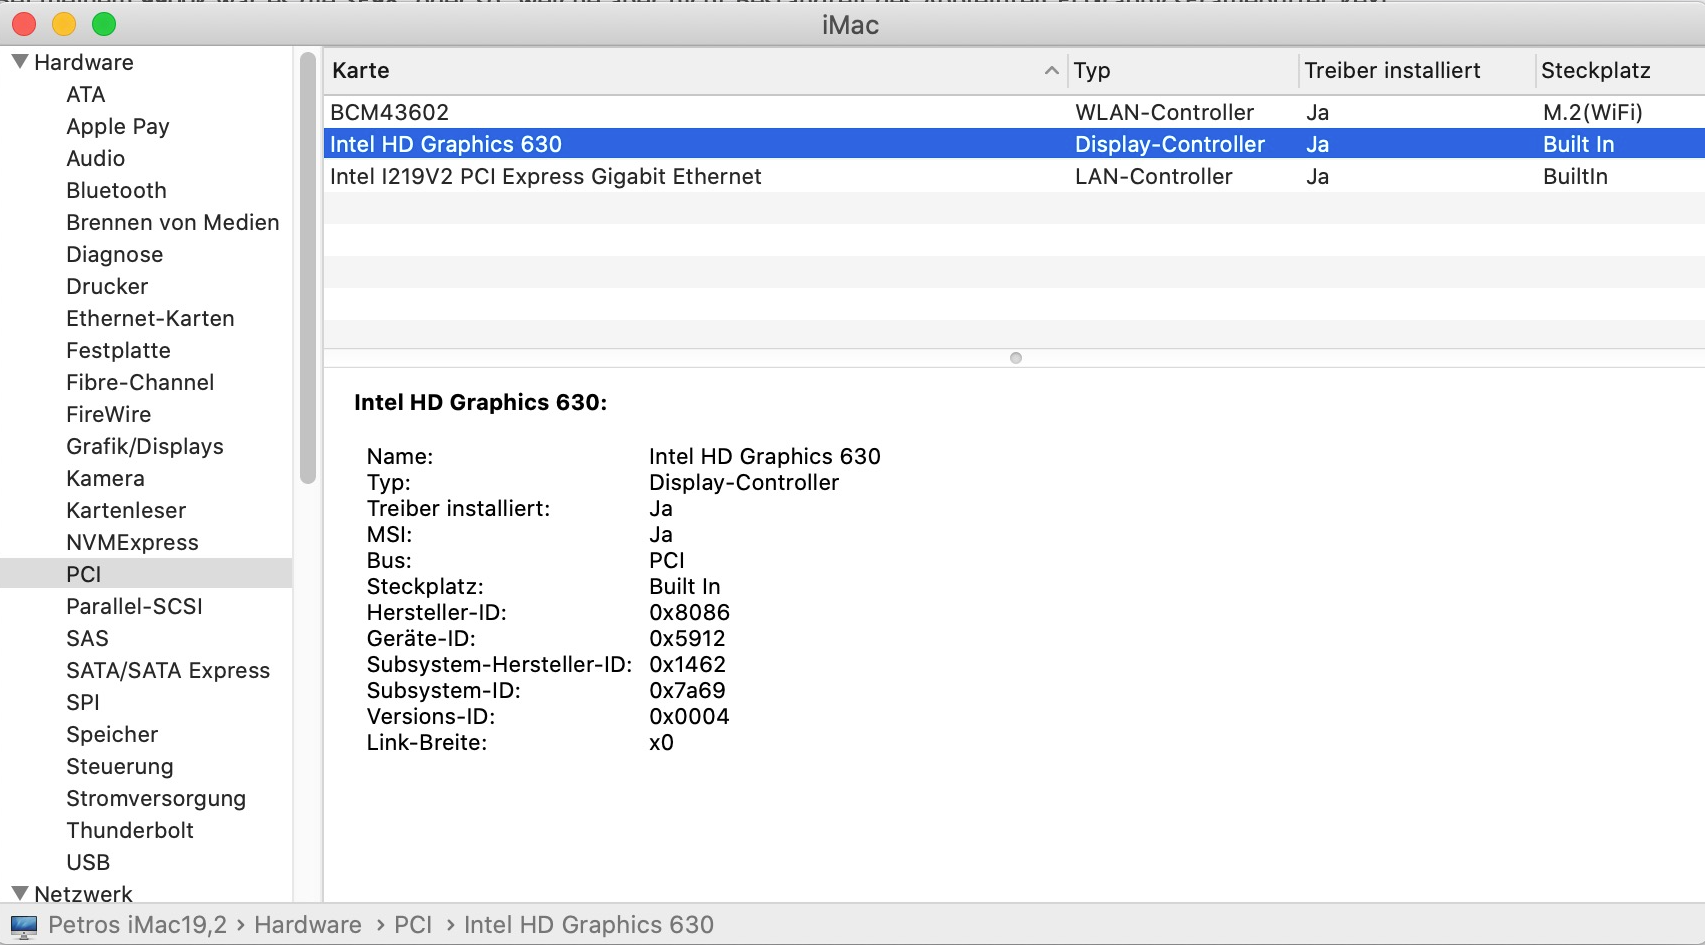
Task: Collapse the Netzwerk section triangle
Action: (19, 893)
